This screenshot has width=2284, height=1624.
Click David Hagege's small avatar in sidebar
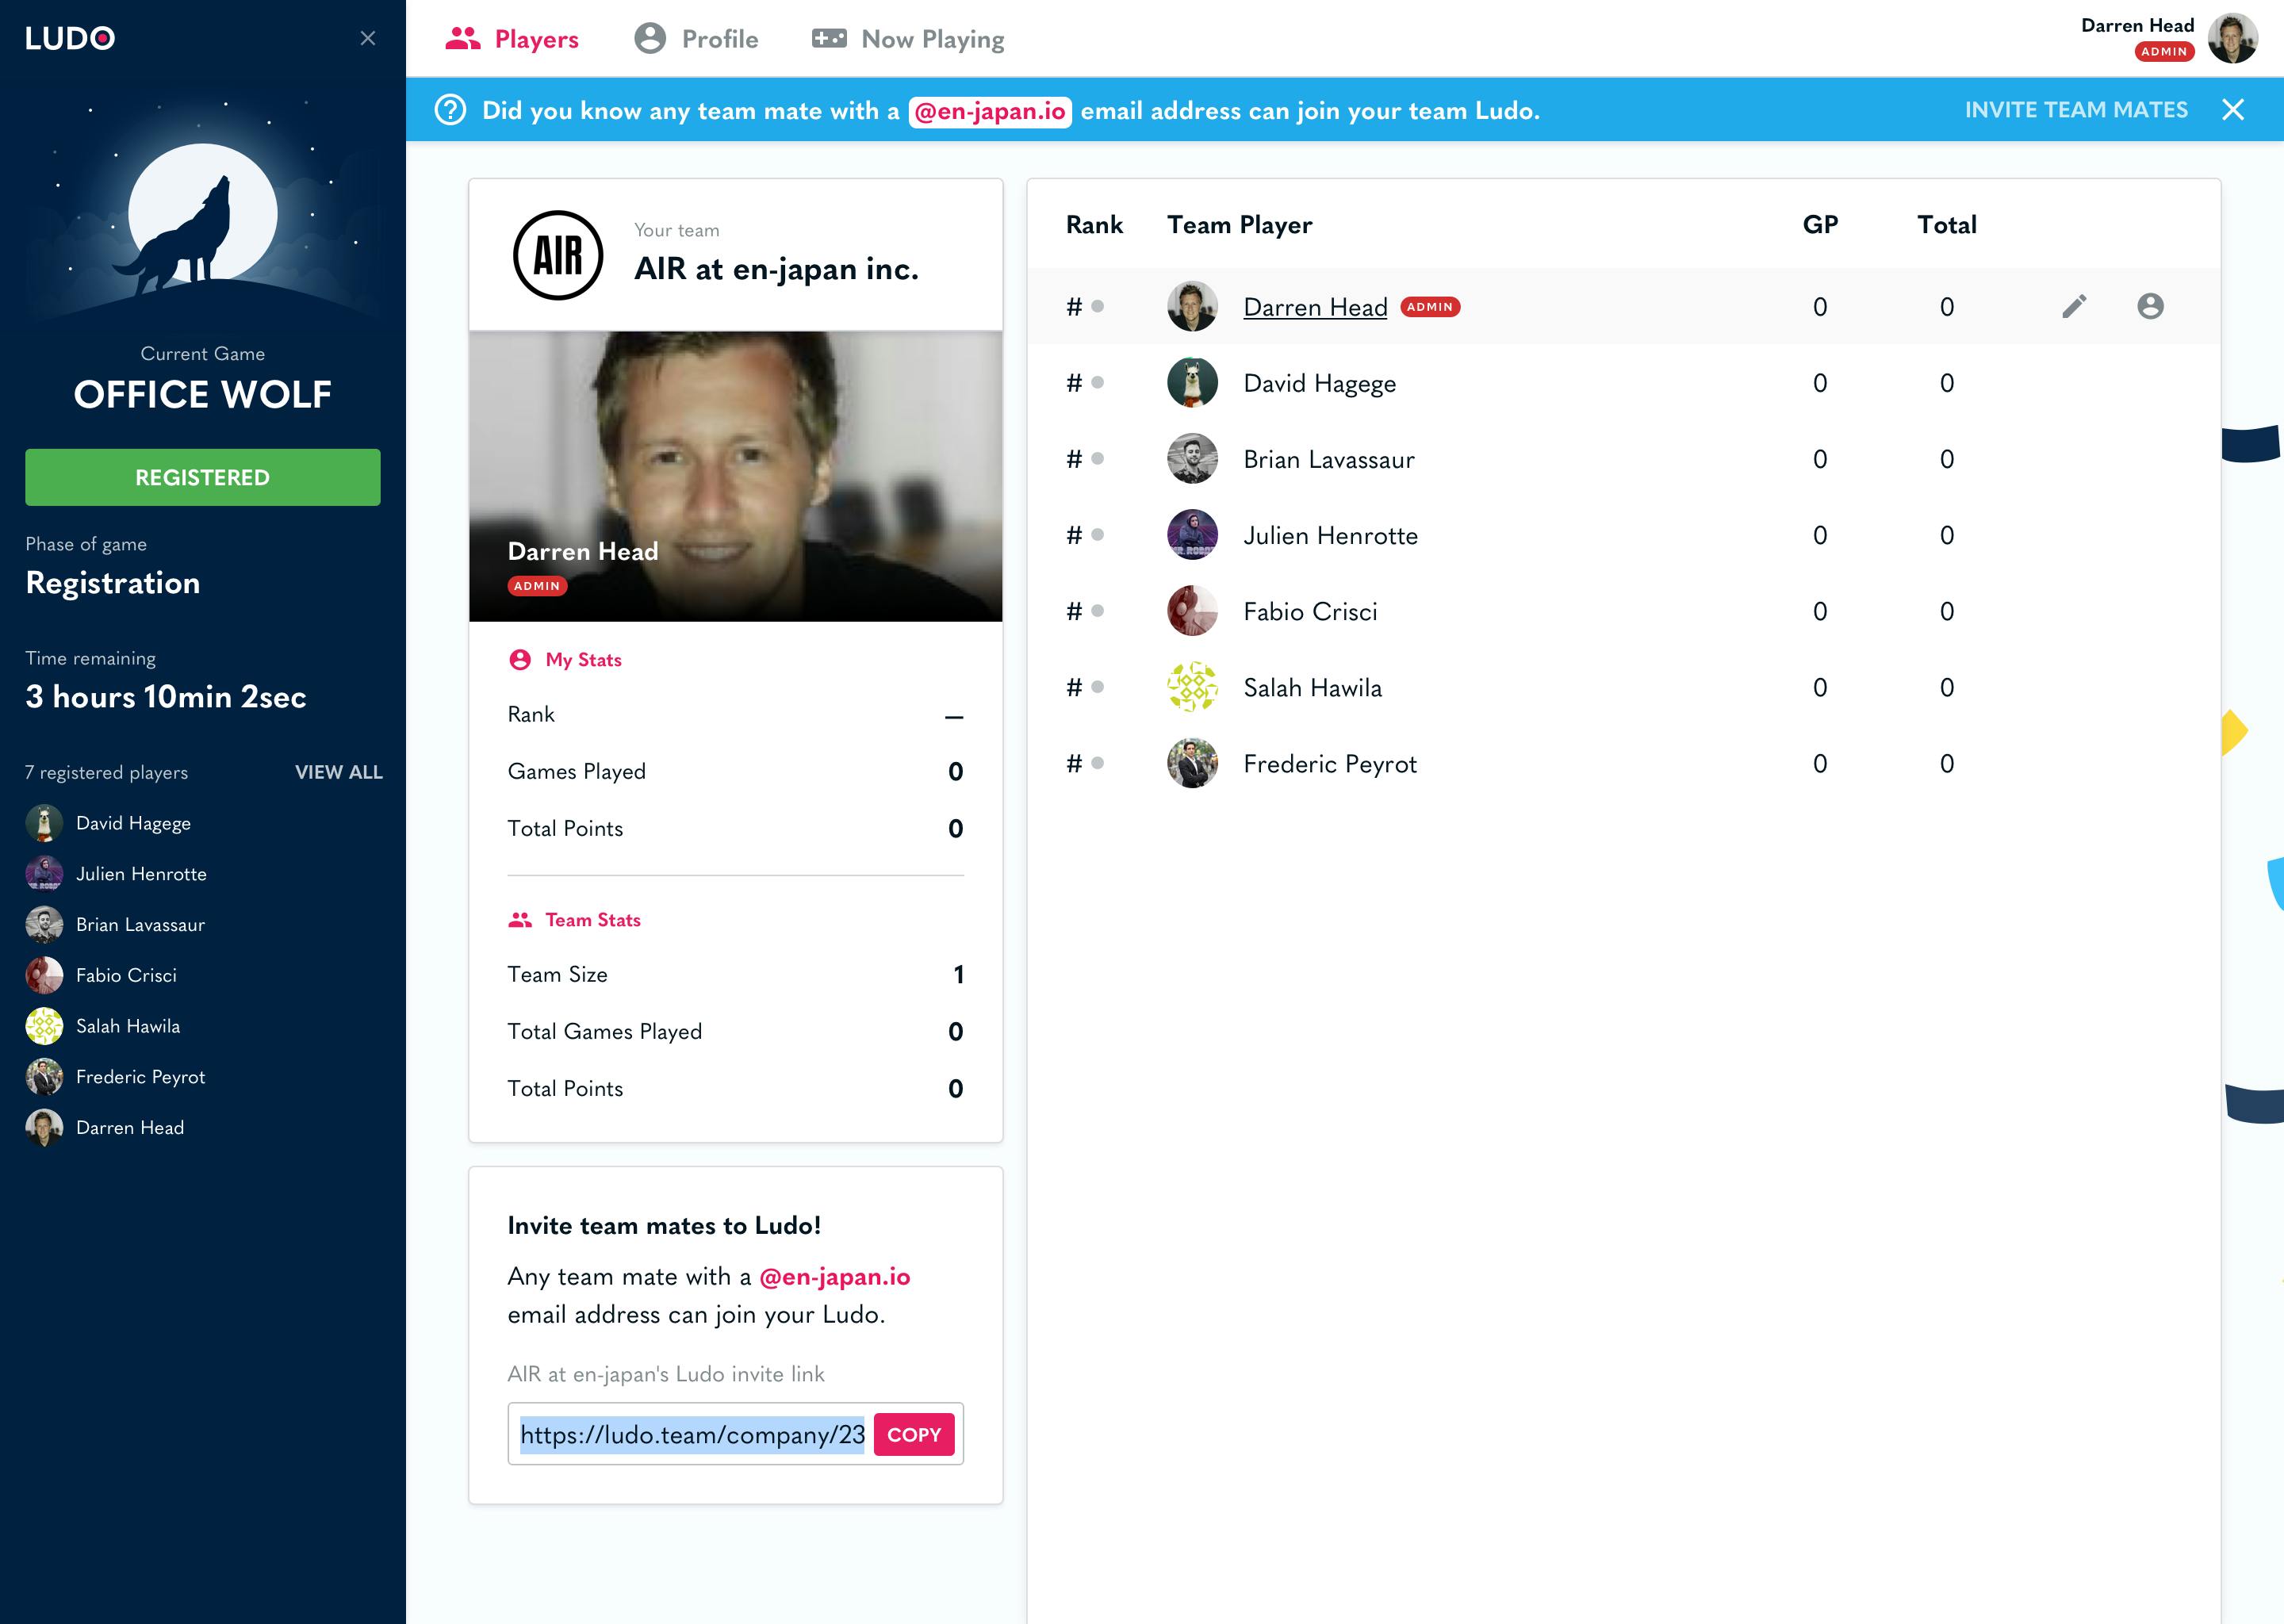tap(44, 823)
